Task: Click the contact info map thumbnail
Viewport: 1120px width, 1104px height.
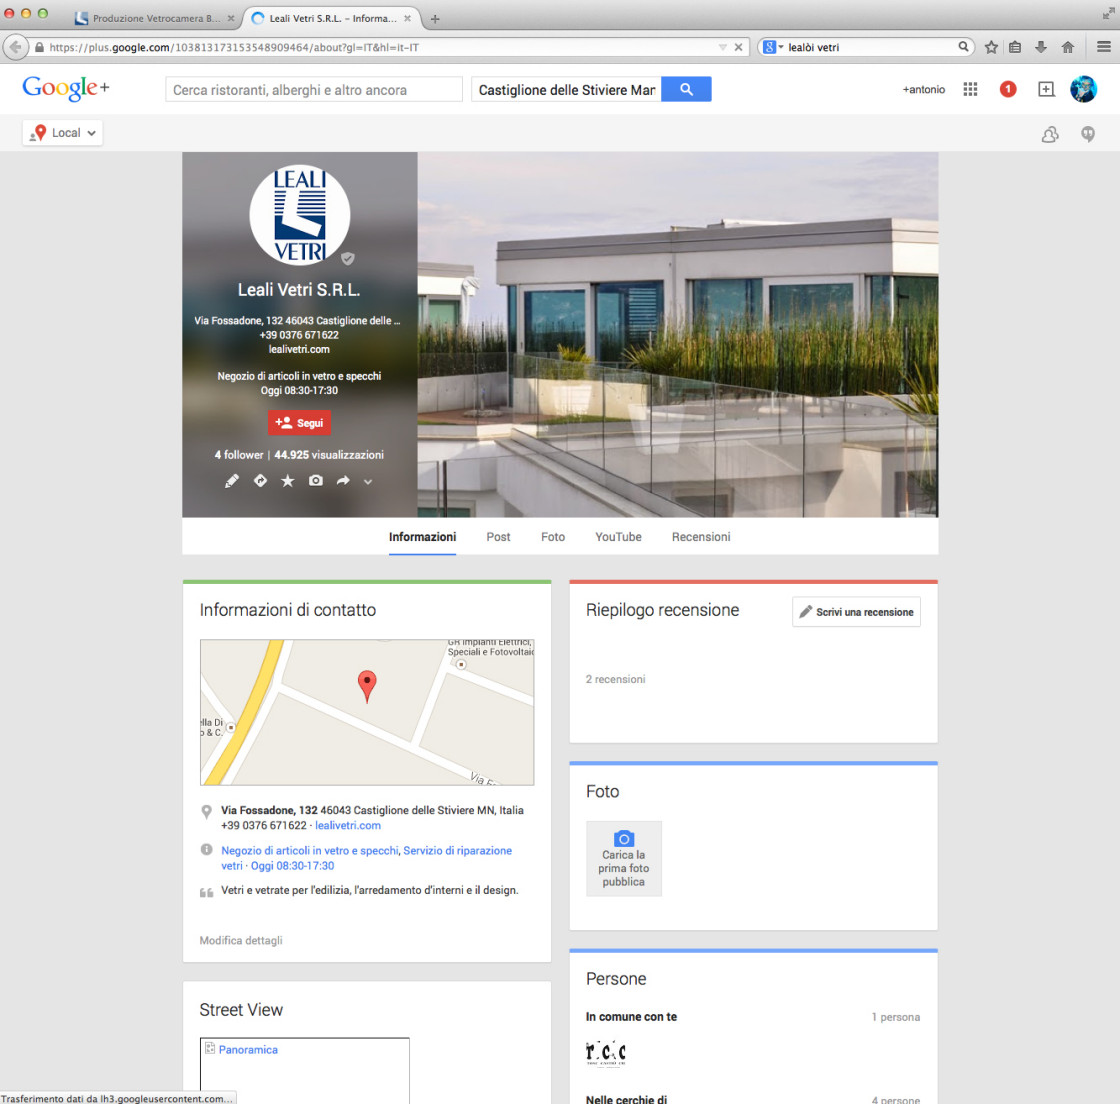Action: tap(366, 712)
